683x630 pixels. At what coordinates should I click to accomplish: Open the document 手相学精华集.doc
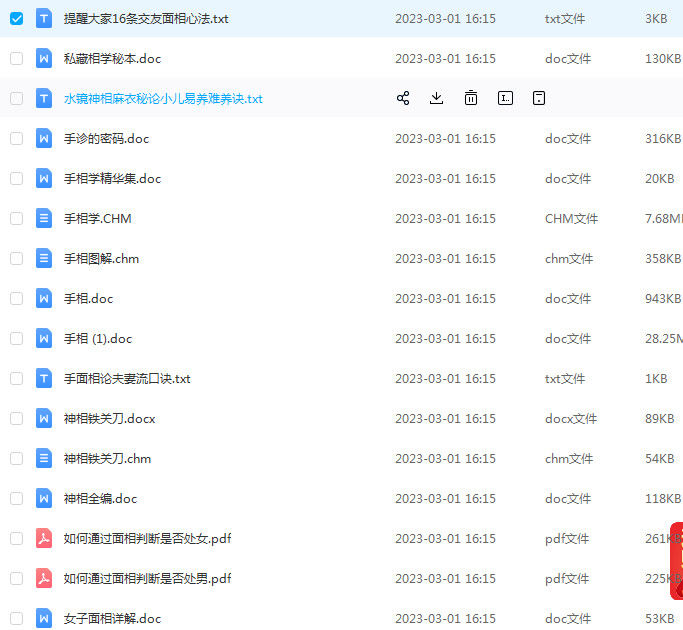[x=112, y=179]
